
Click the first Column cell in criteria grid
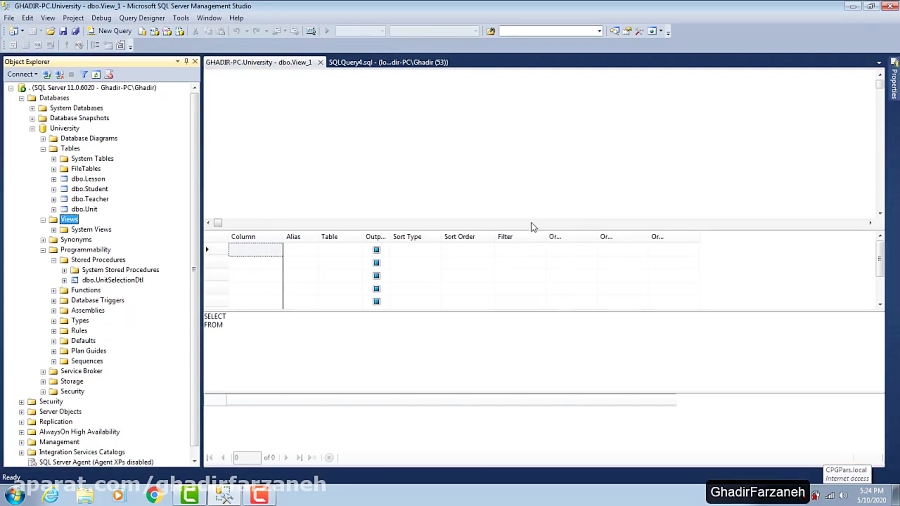click(x=256, y=250)
